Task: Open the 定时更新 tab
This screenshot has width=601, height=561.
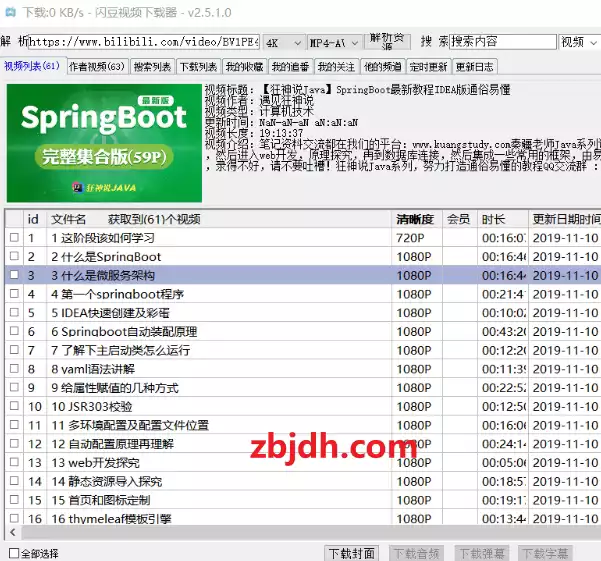Action: 429,67
